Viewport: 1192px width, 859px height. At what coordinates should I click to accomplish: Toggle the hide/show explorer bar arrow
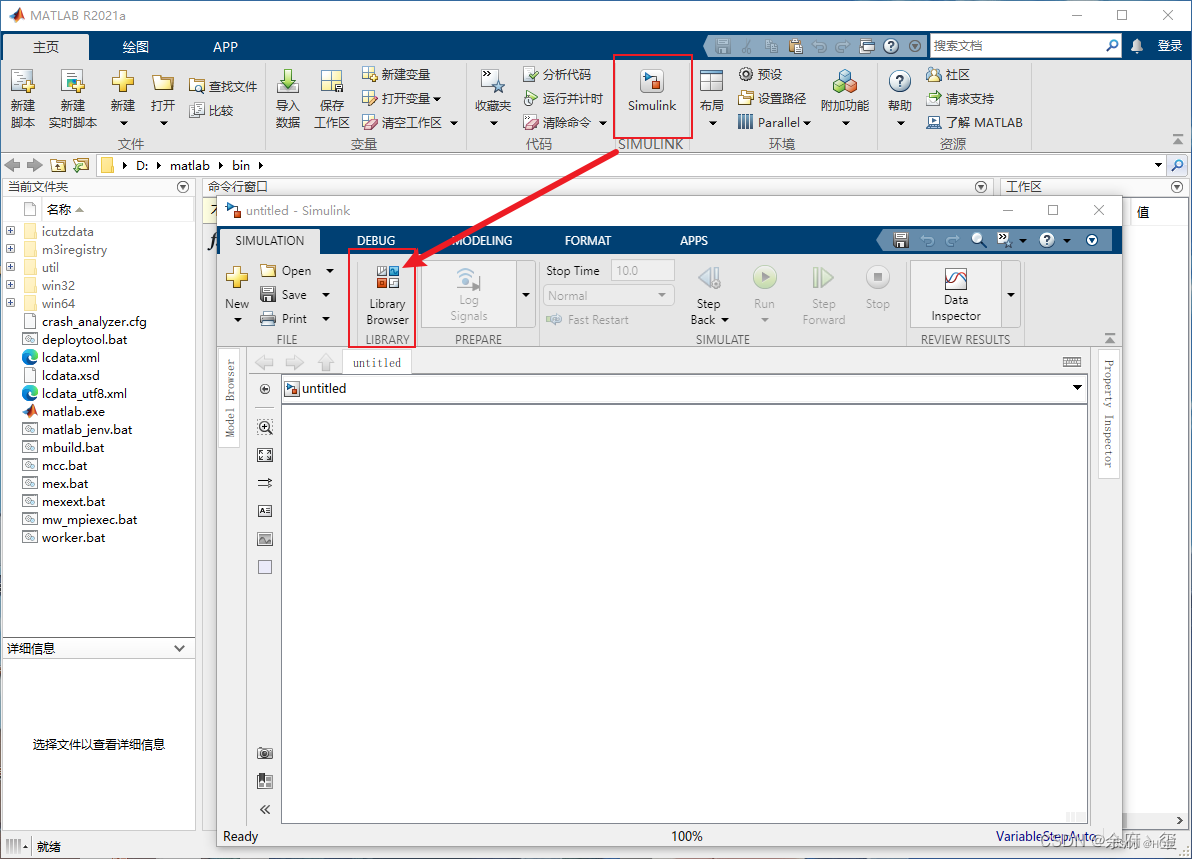(x=265, y=389)
